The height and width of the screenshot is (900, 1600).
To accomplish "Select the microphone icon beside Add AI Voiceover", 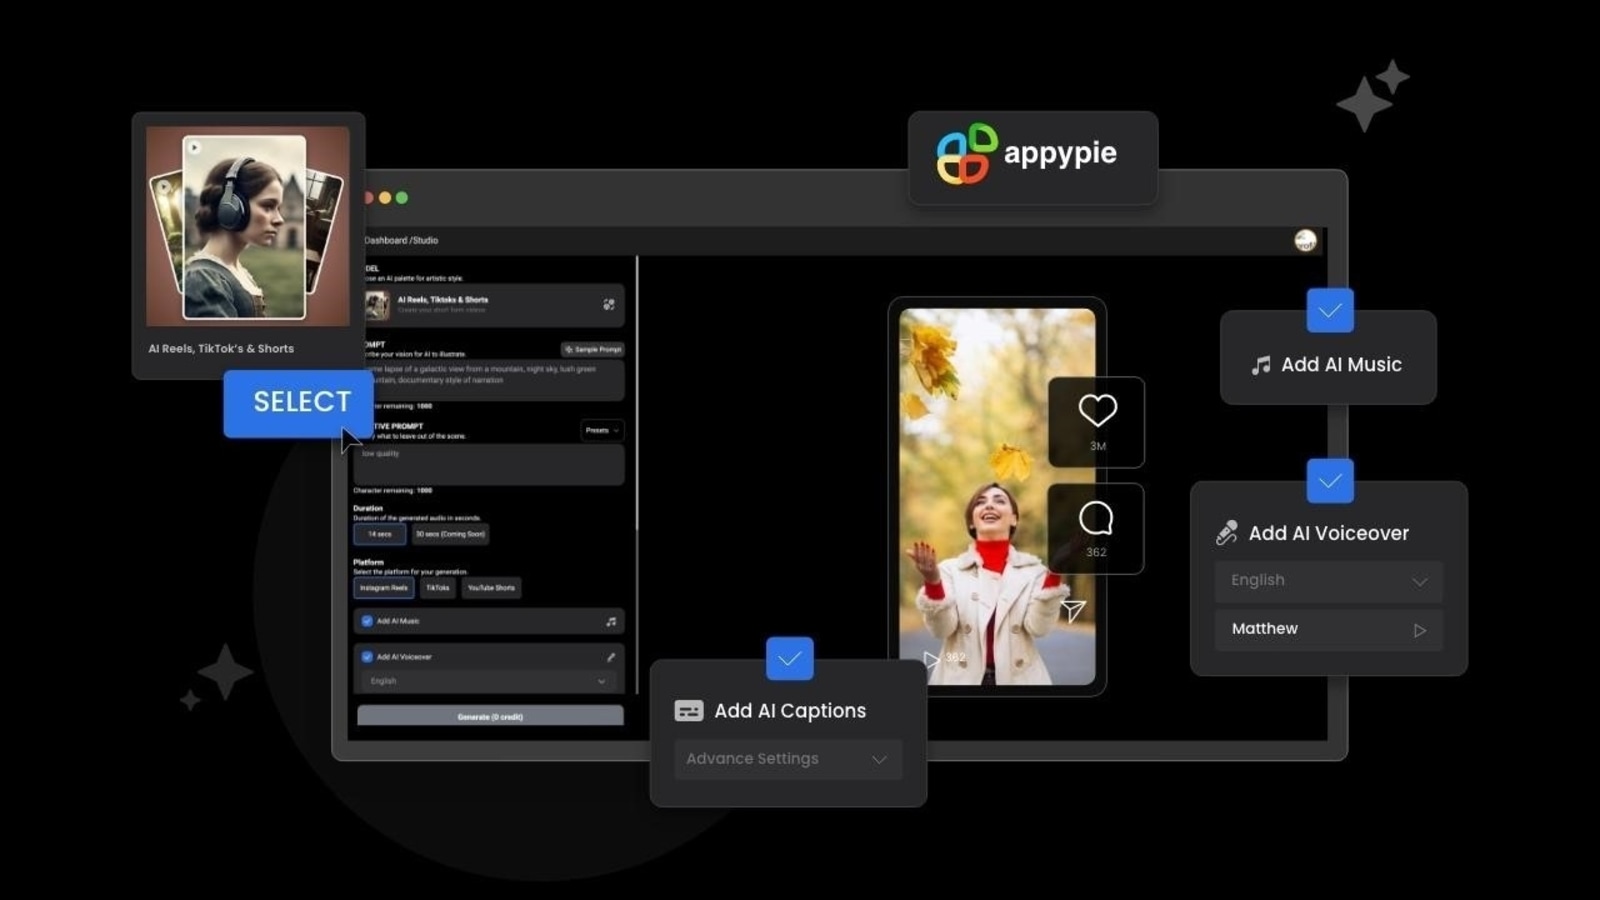I will pos(1227,532).
